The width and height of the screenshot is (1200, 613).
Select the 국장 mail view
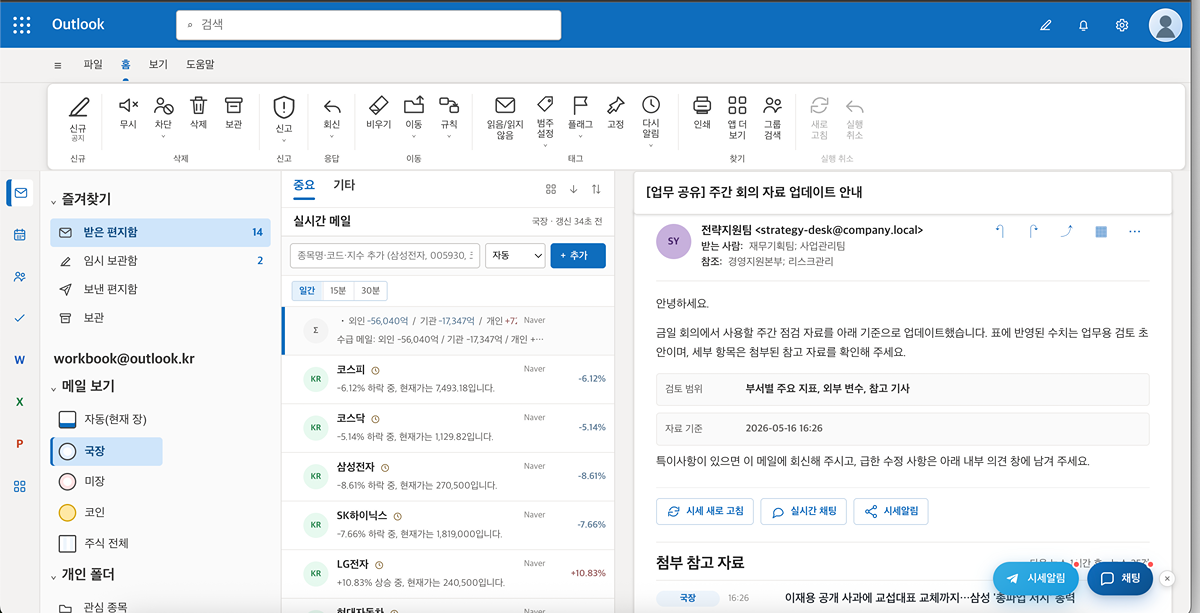(x=106, y=451)
